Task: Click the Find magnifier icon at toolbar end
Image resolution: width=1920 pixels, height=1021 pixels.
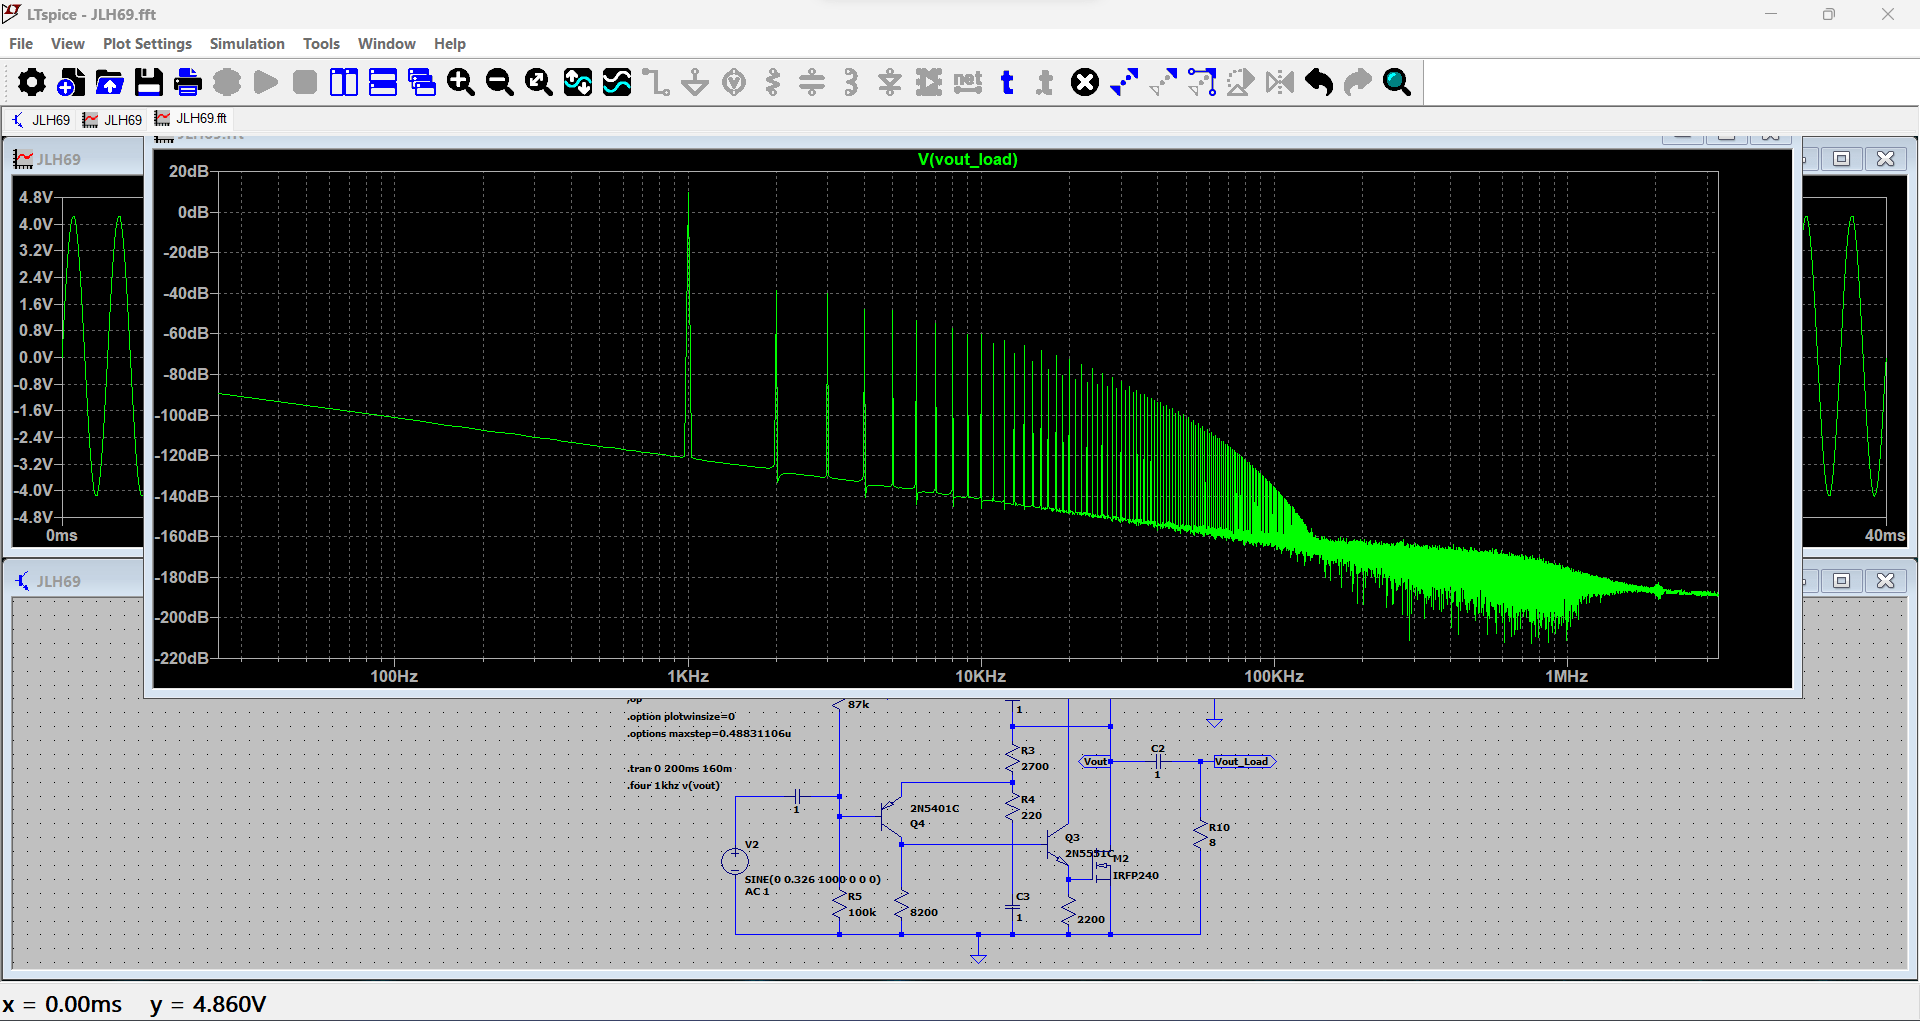Action: pyautogui.click(x=1397, y=82)
